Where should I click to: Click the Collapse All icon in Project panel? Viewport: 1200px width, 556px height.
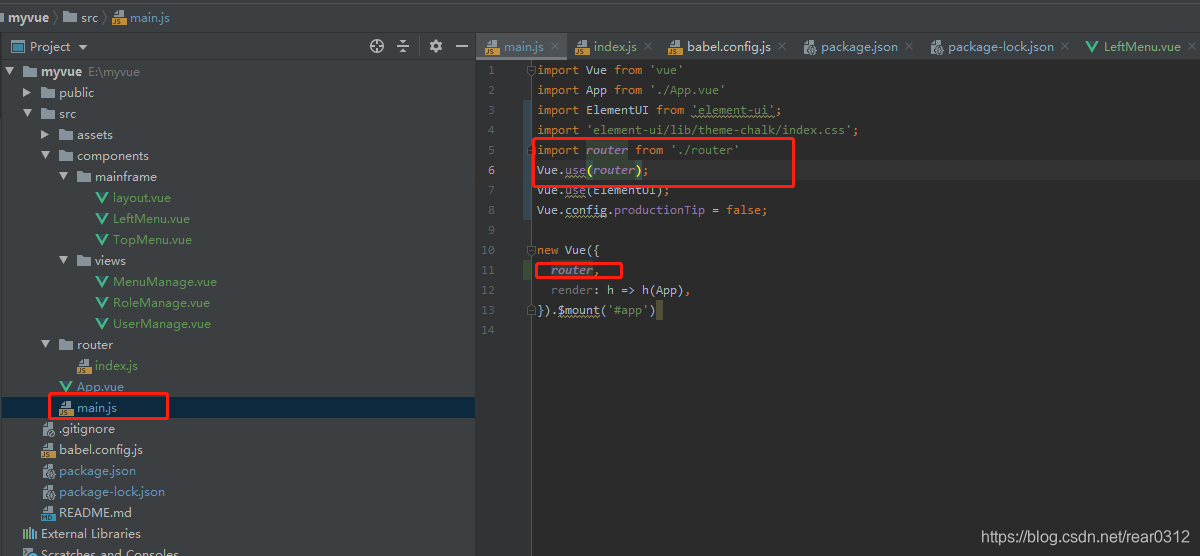point(403,46)
